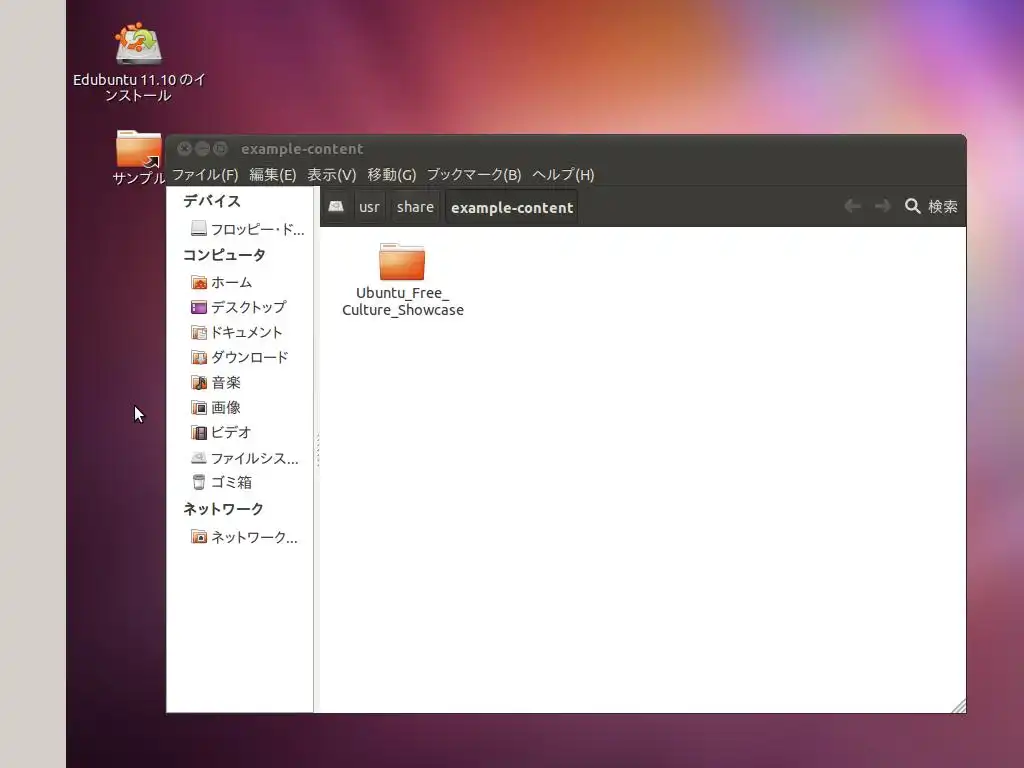Open the 表示(V) menu

tap(332, 175)
